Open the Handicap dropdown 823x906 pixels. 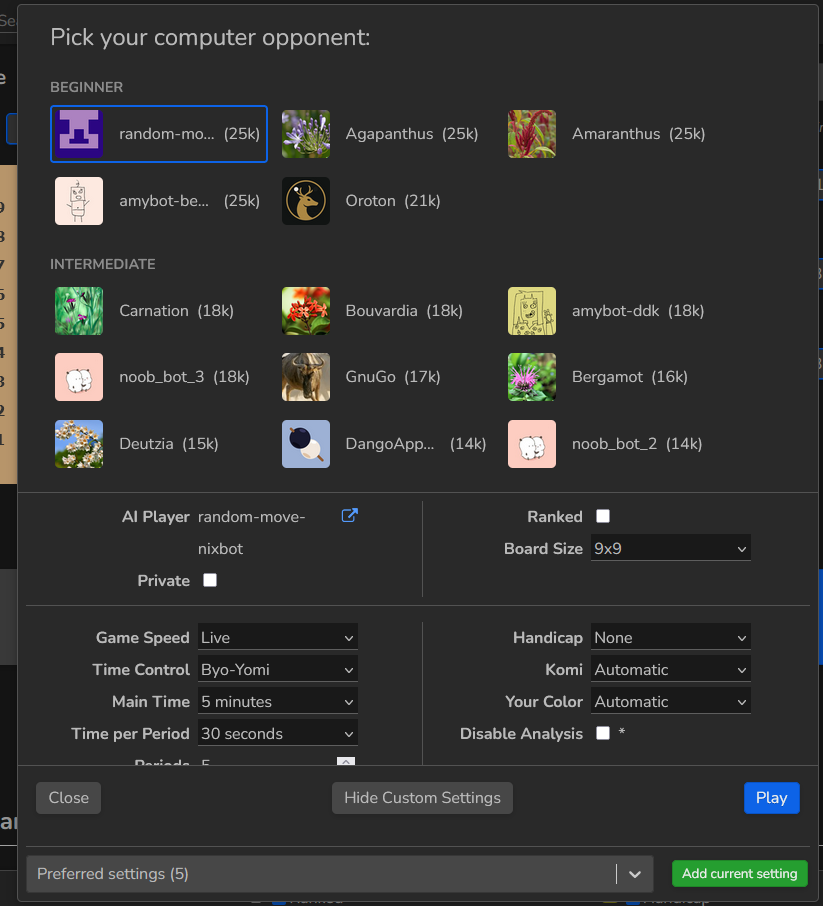click(670, 638)
